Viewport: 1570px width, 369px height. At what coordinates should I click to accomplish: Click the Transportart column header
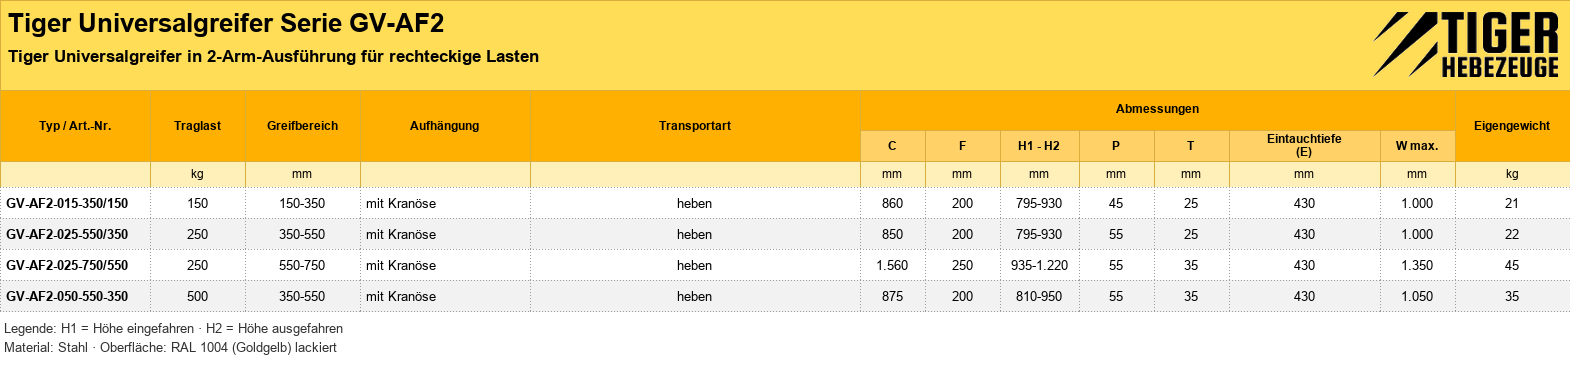[695, 126]
